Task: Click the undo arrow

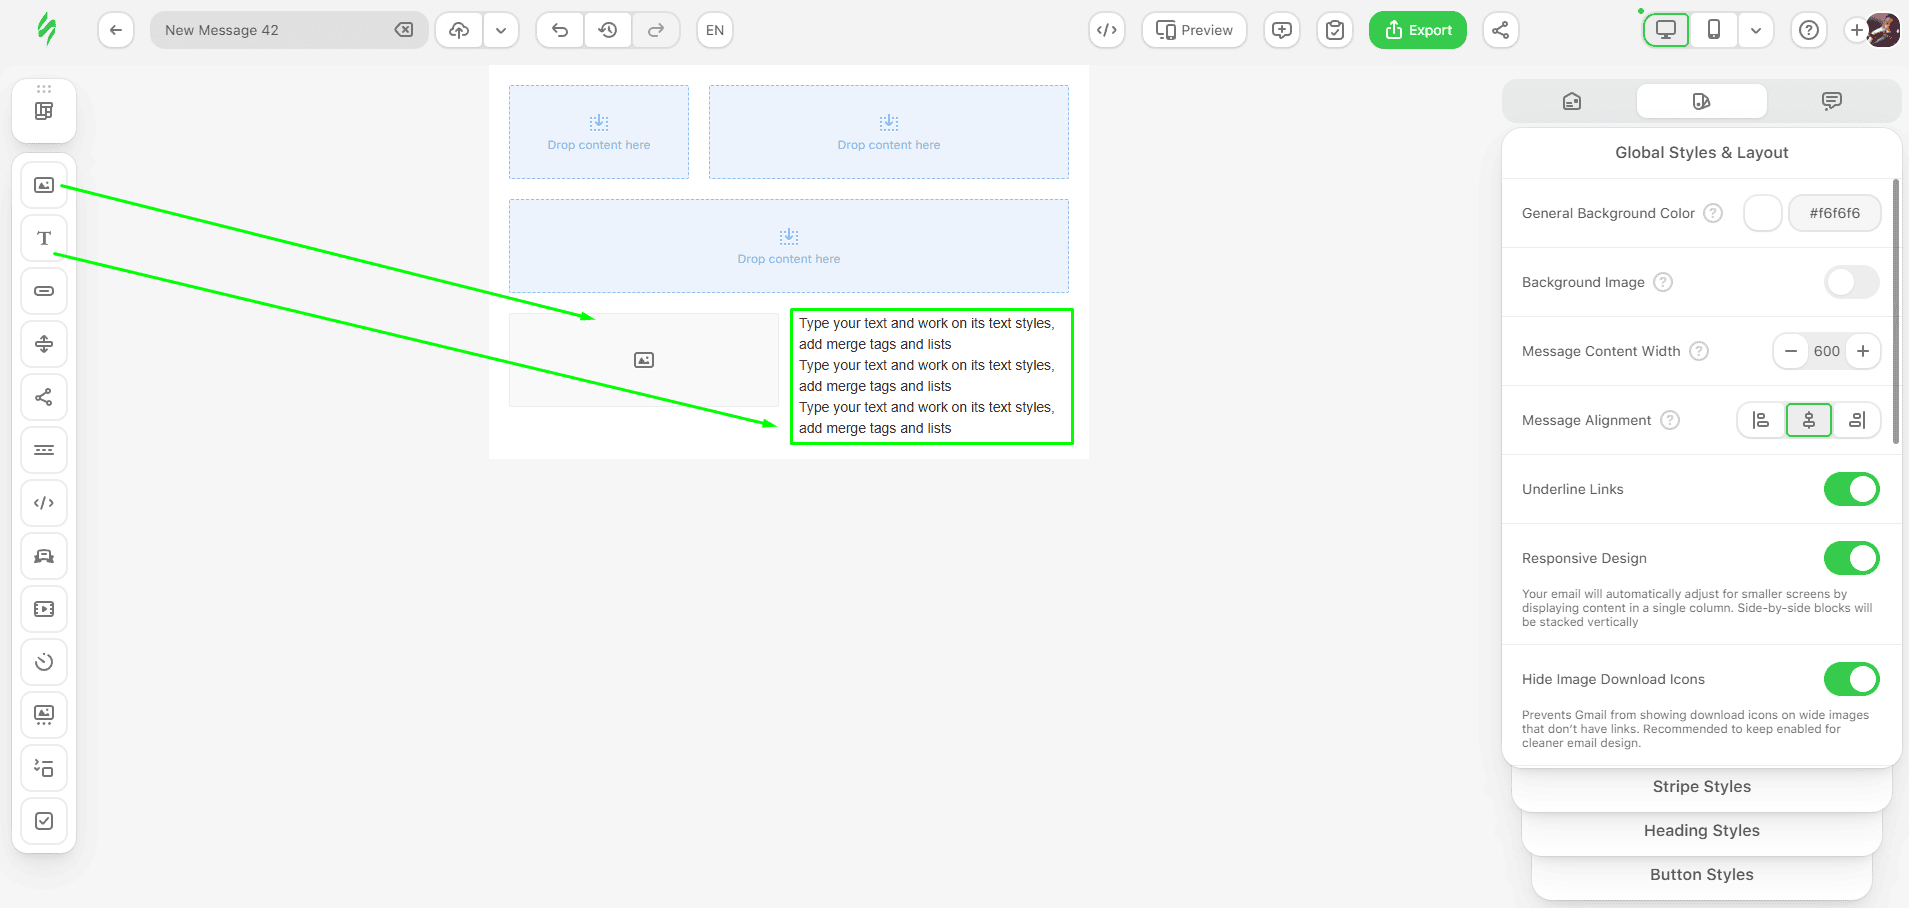Action: 560,30
